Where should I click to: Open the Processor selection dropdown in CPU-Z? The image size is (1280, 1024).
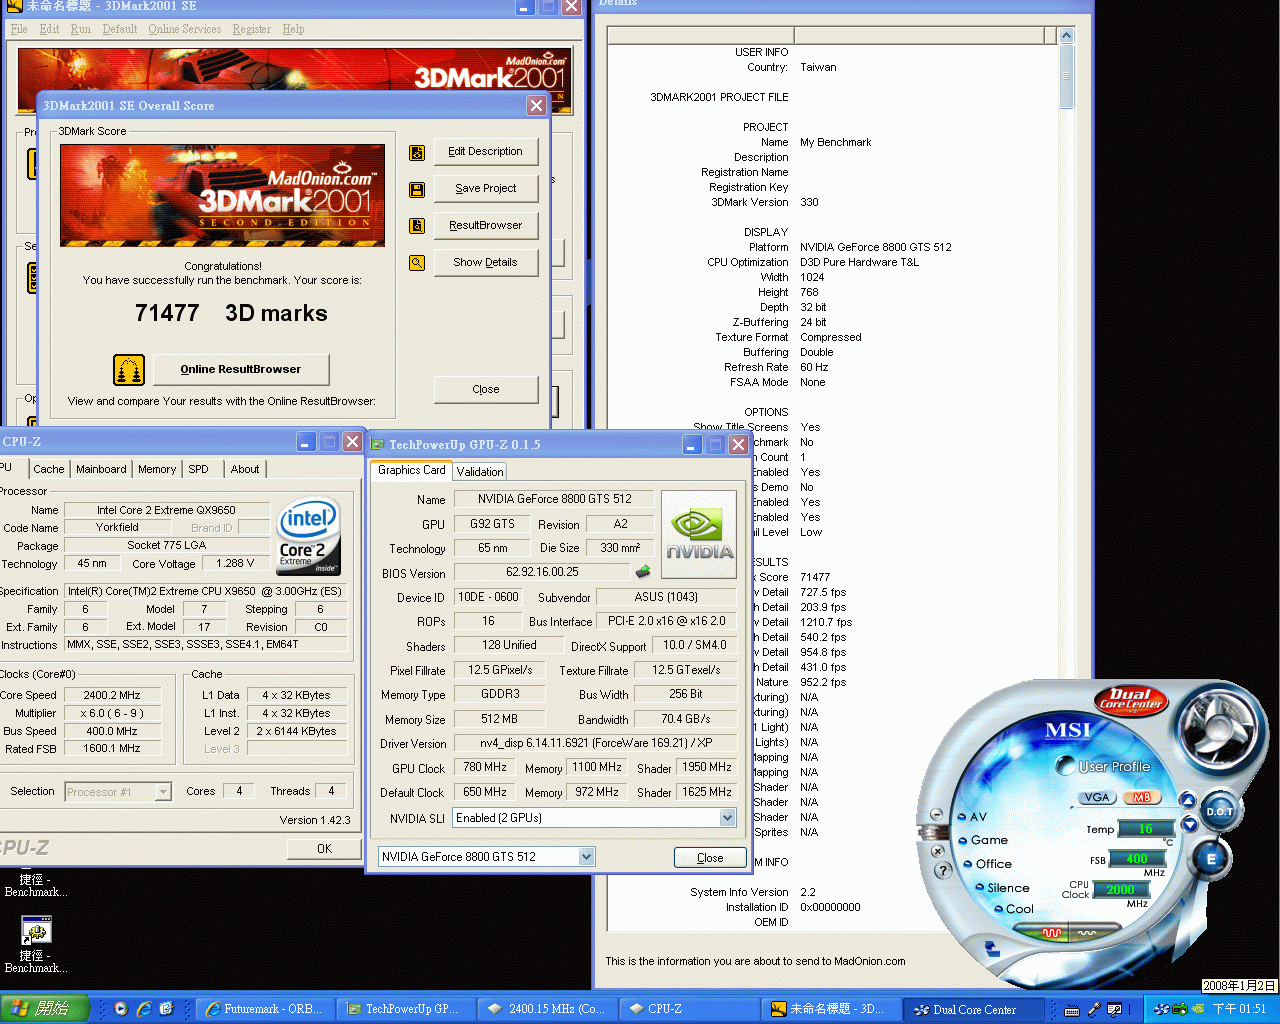163,792
